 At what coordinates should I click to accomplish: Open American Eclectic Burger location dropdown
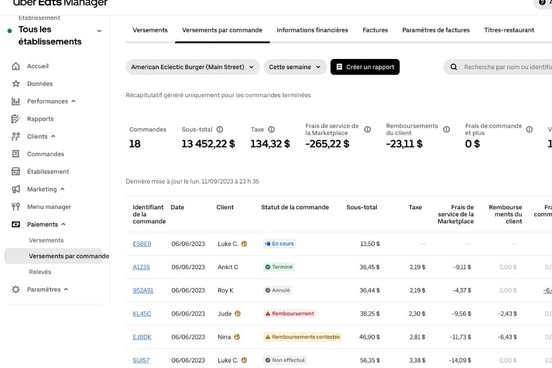[x=193, y=67]
